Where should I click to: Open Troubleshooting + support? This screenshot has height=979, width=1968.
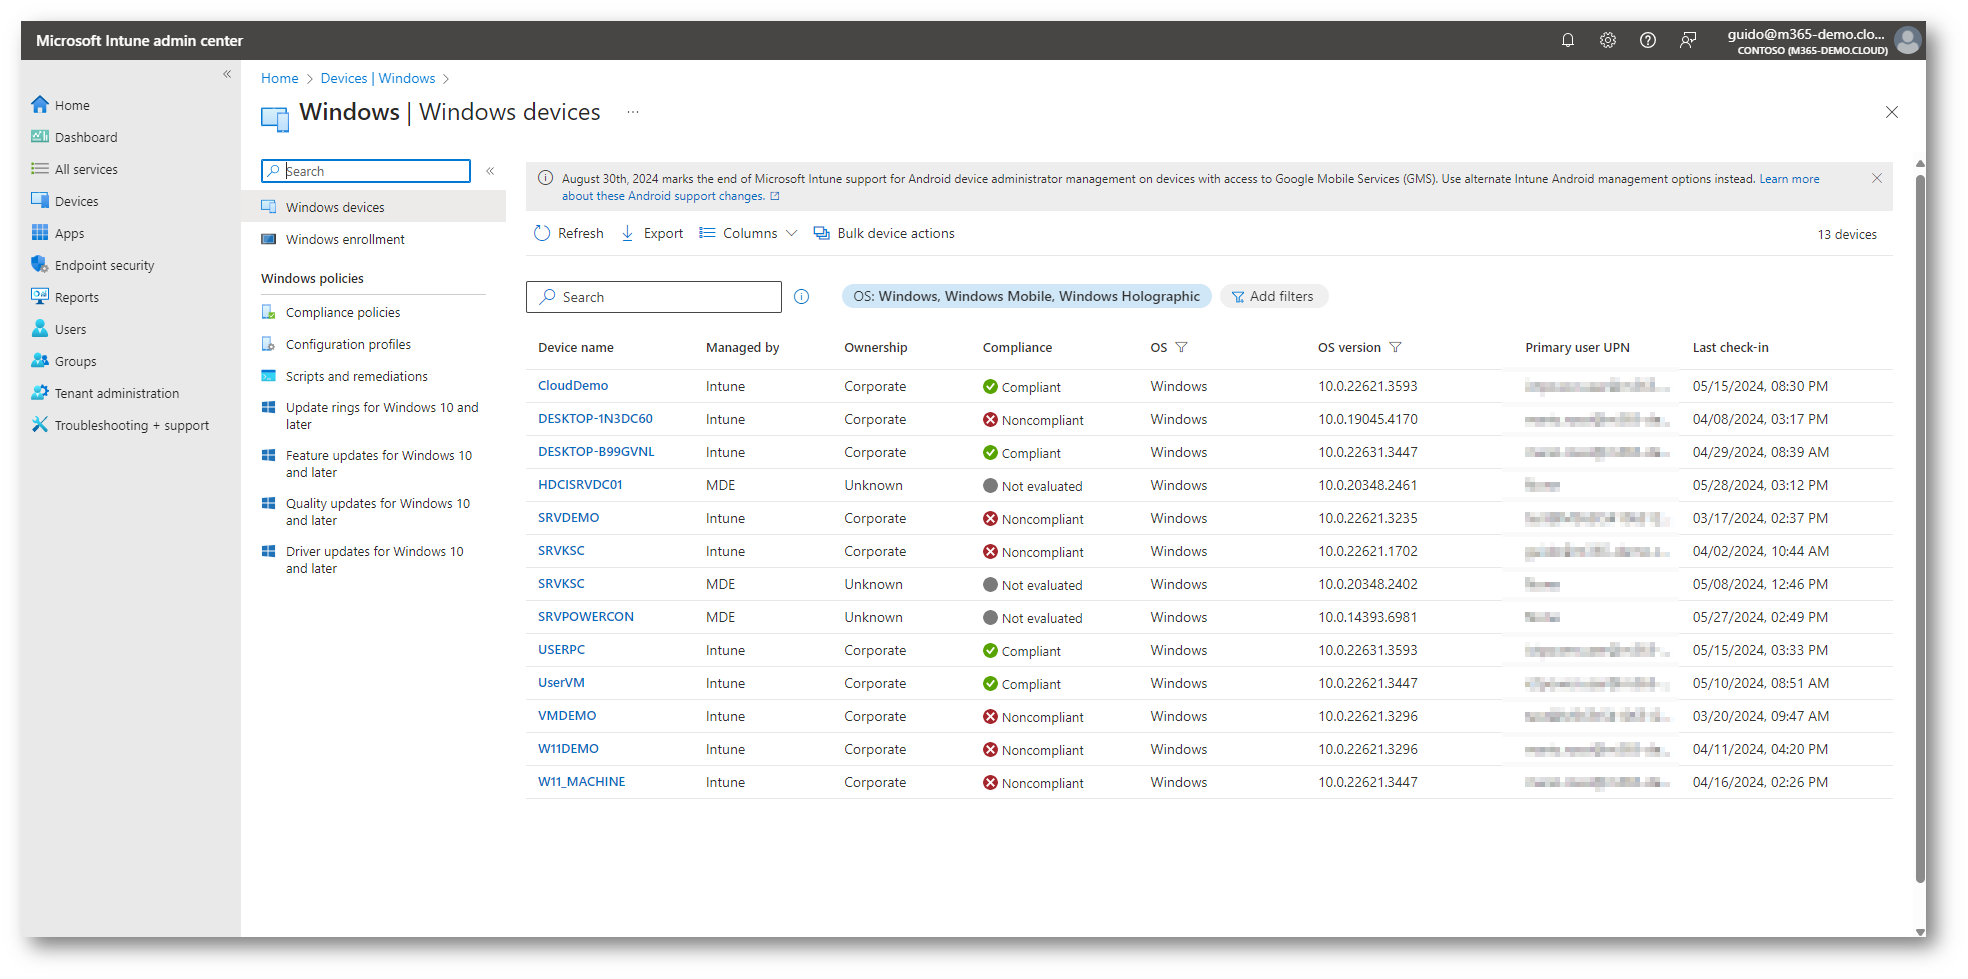[131, 425]
